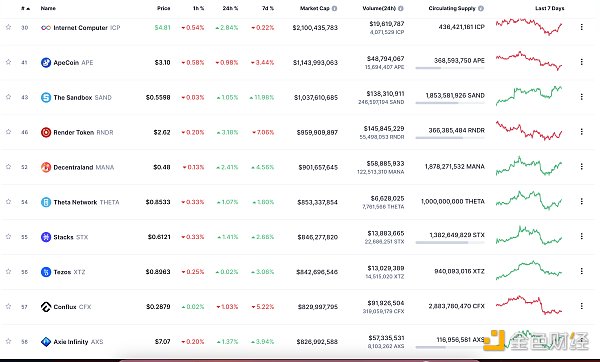The width and height of the screenshot is (600, 362).
Task: Click the Internet Computer logo icon
Action: click(x=46, y=28)
